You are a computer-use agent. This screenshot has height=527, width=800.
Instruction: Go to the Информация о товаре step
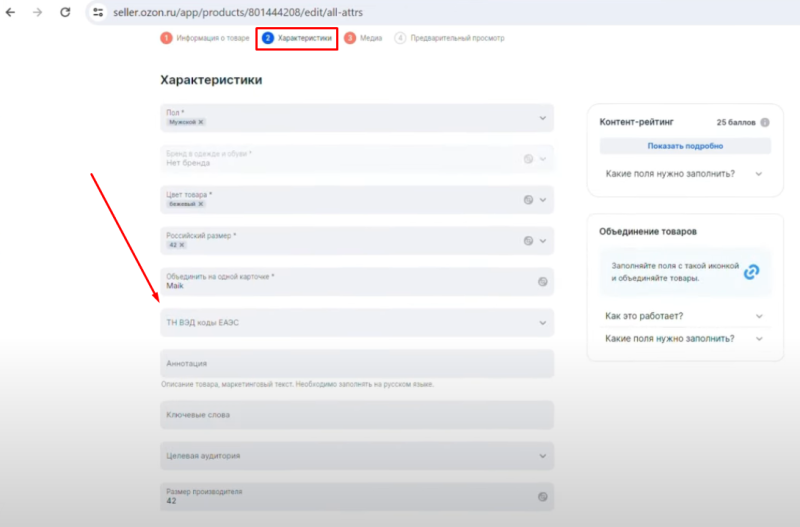click(x=205, y=38)
